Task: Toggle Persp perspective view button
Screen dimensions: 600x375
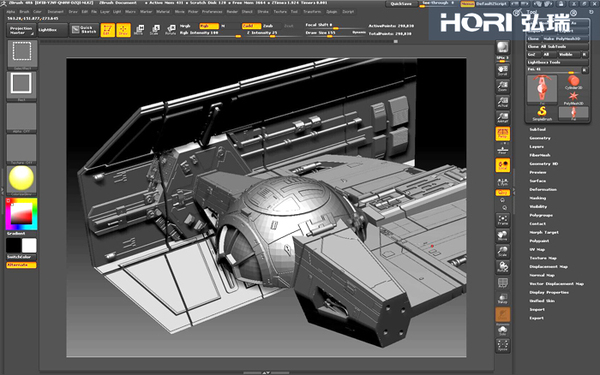Action: (502, 134)
